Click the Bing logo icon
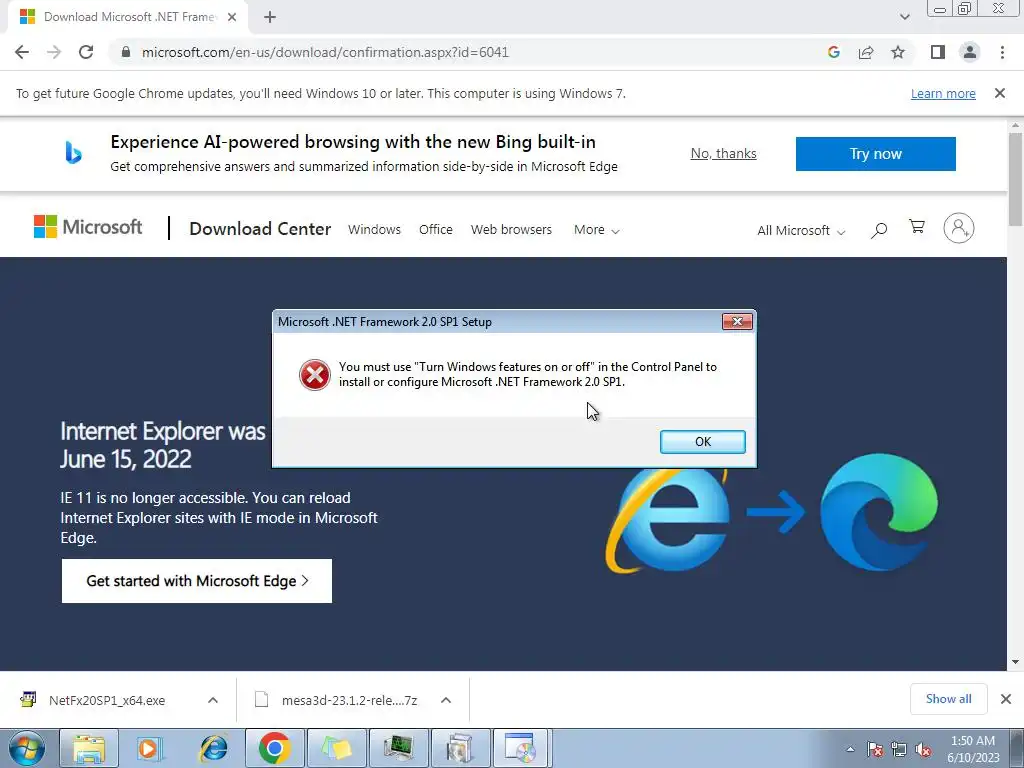The height and width of the screenshot is (768, 1024). (73, 153)
